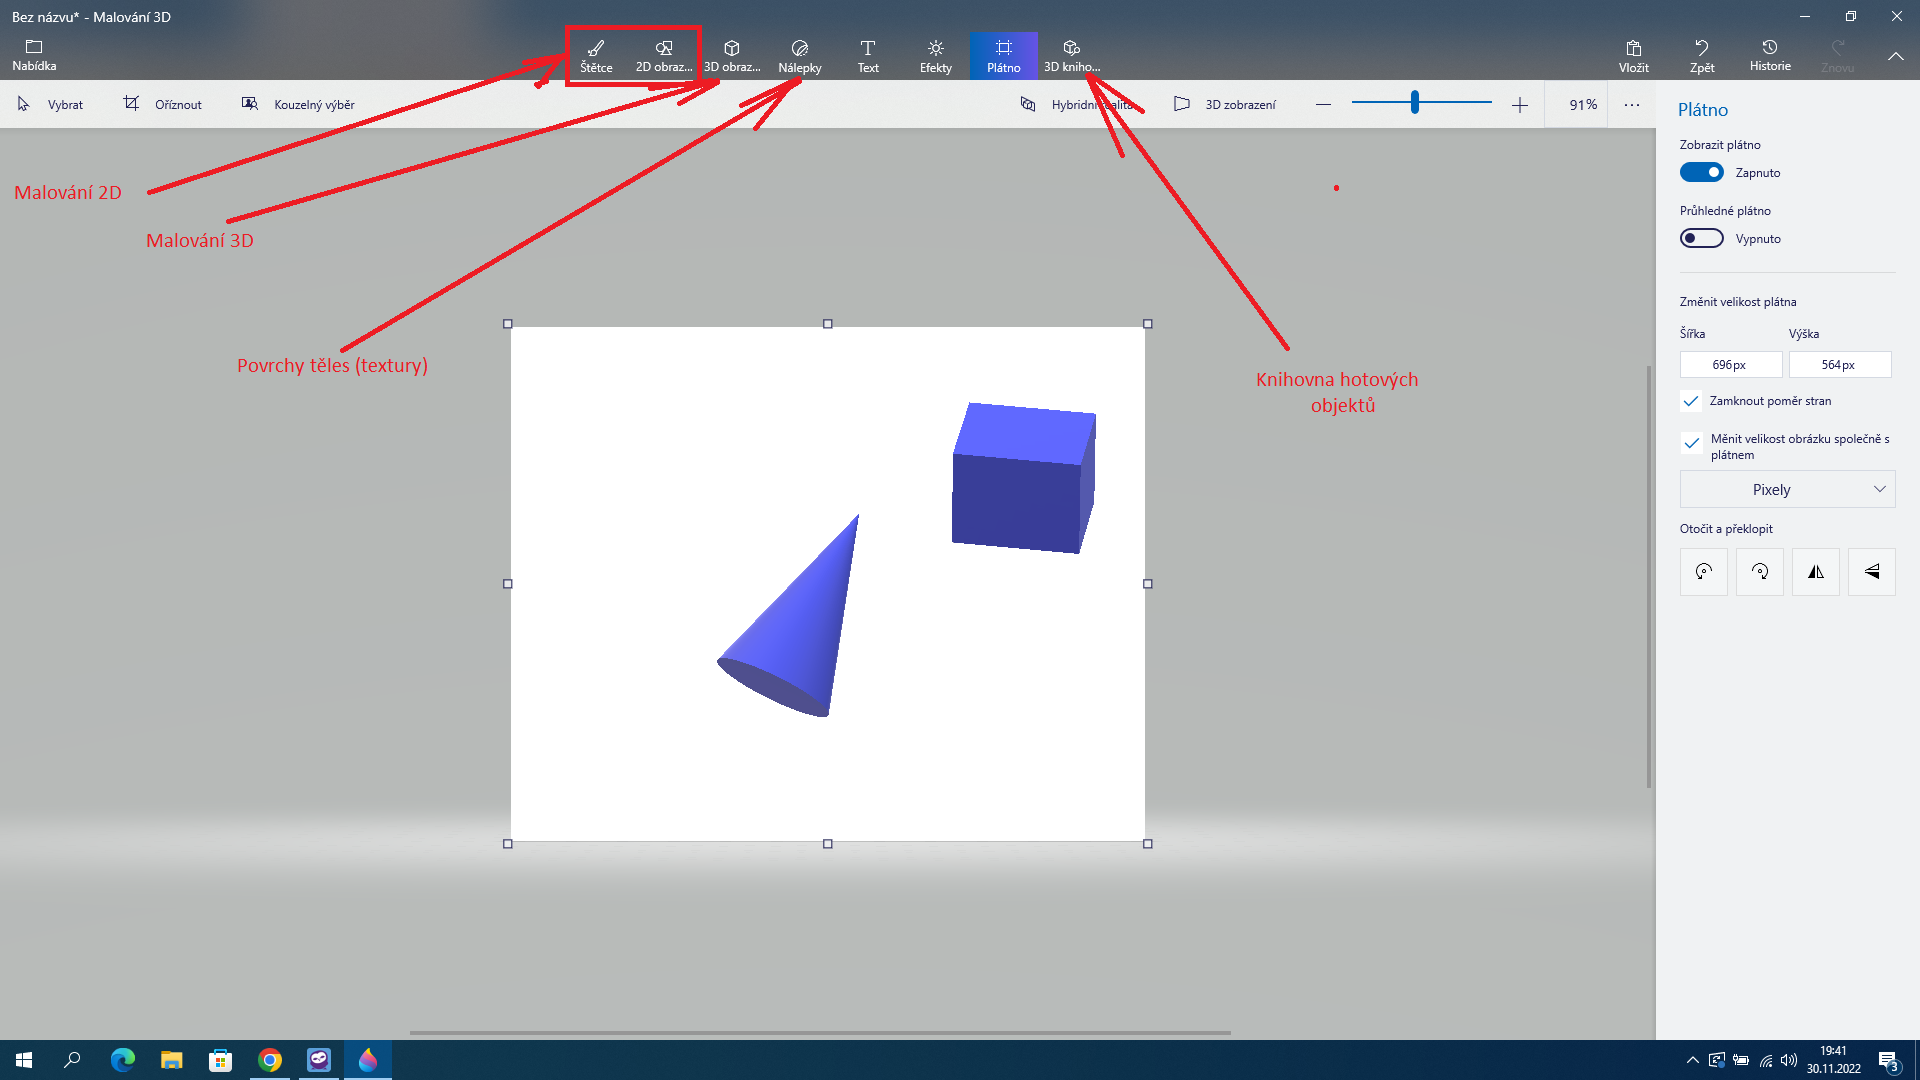Click the rotate left icon

coord(1704,572)
